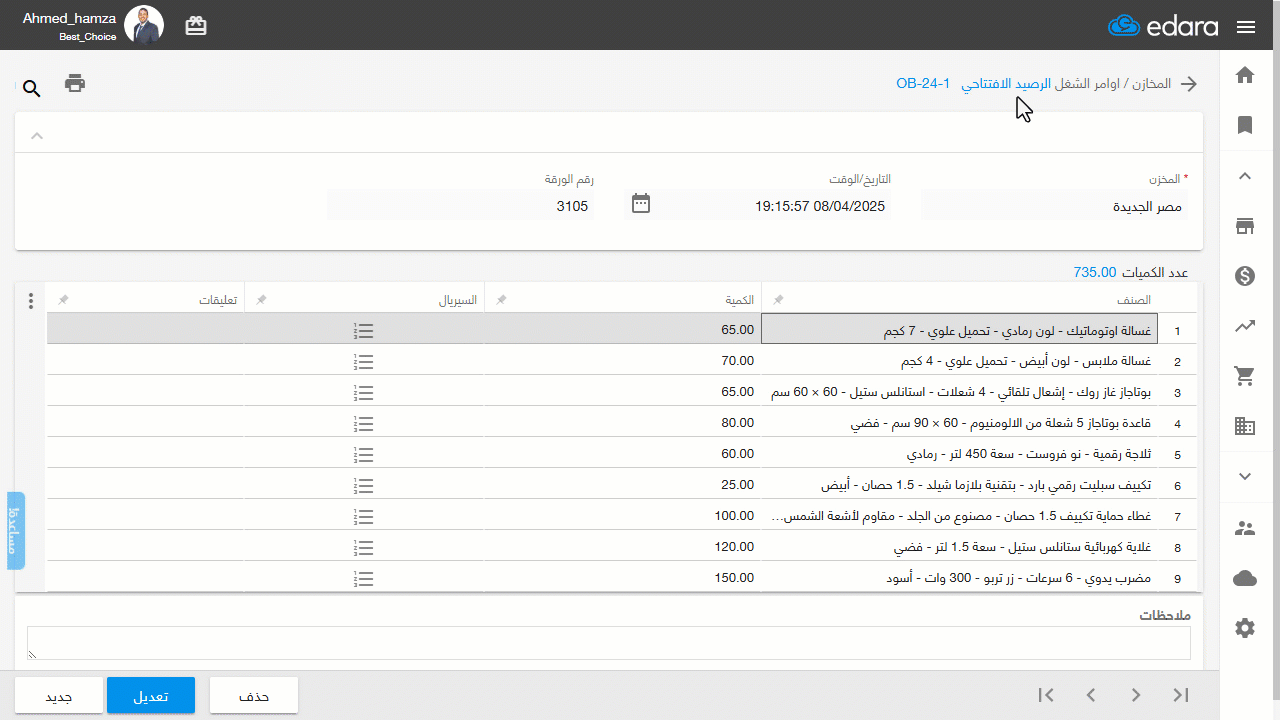Open serial list icon for row 1

click(x=364, y=331)
